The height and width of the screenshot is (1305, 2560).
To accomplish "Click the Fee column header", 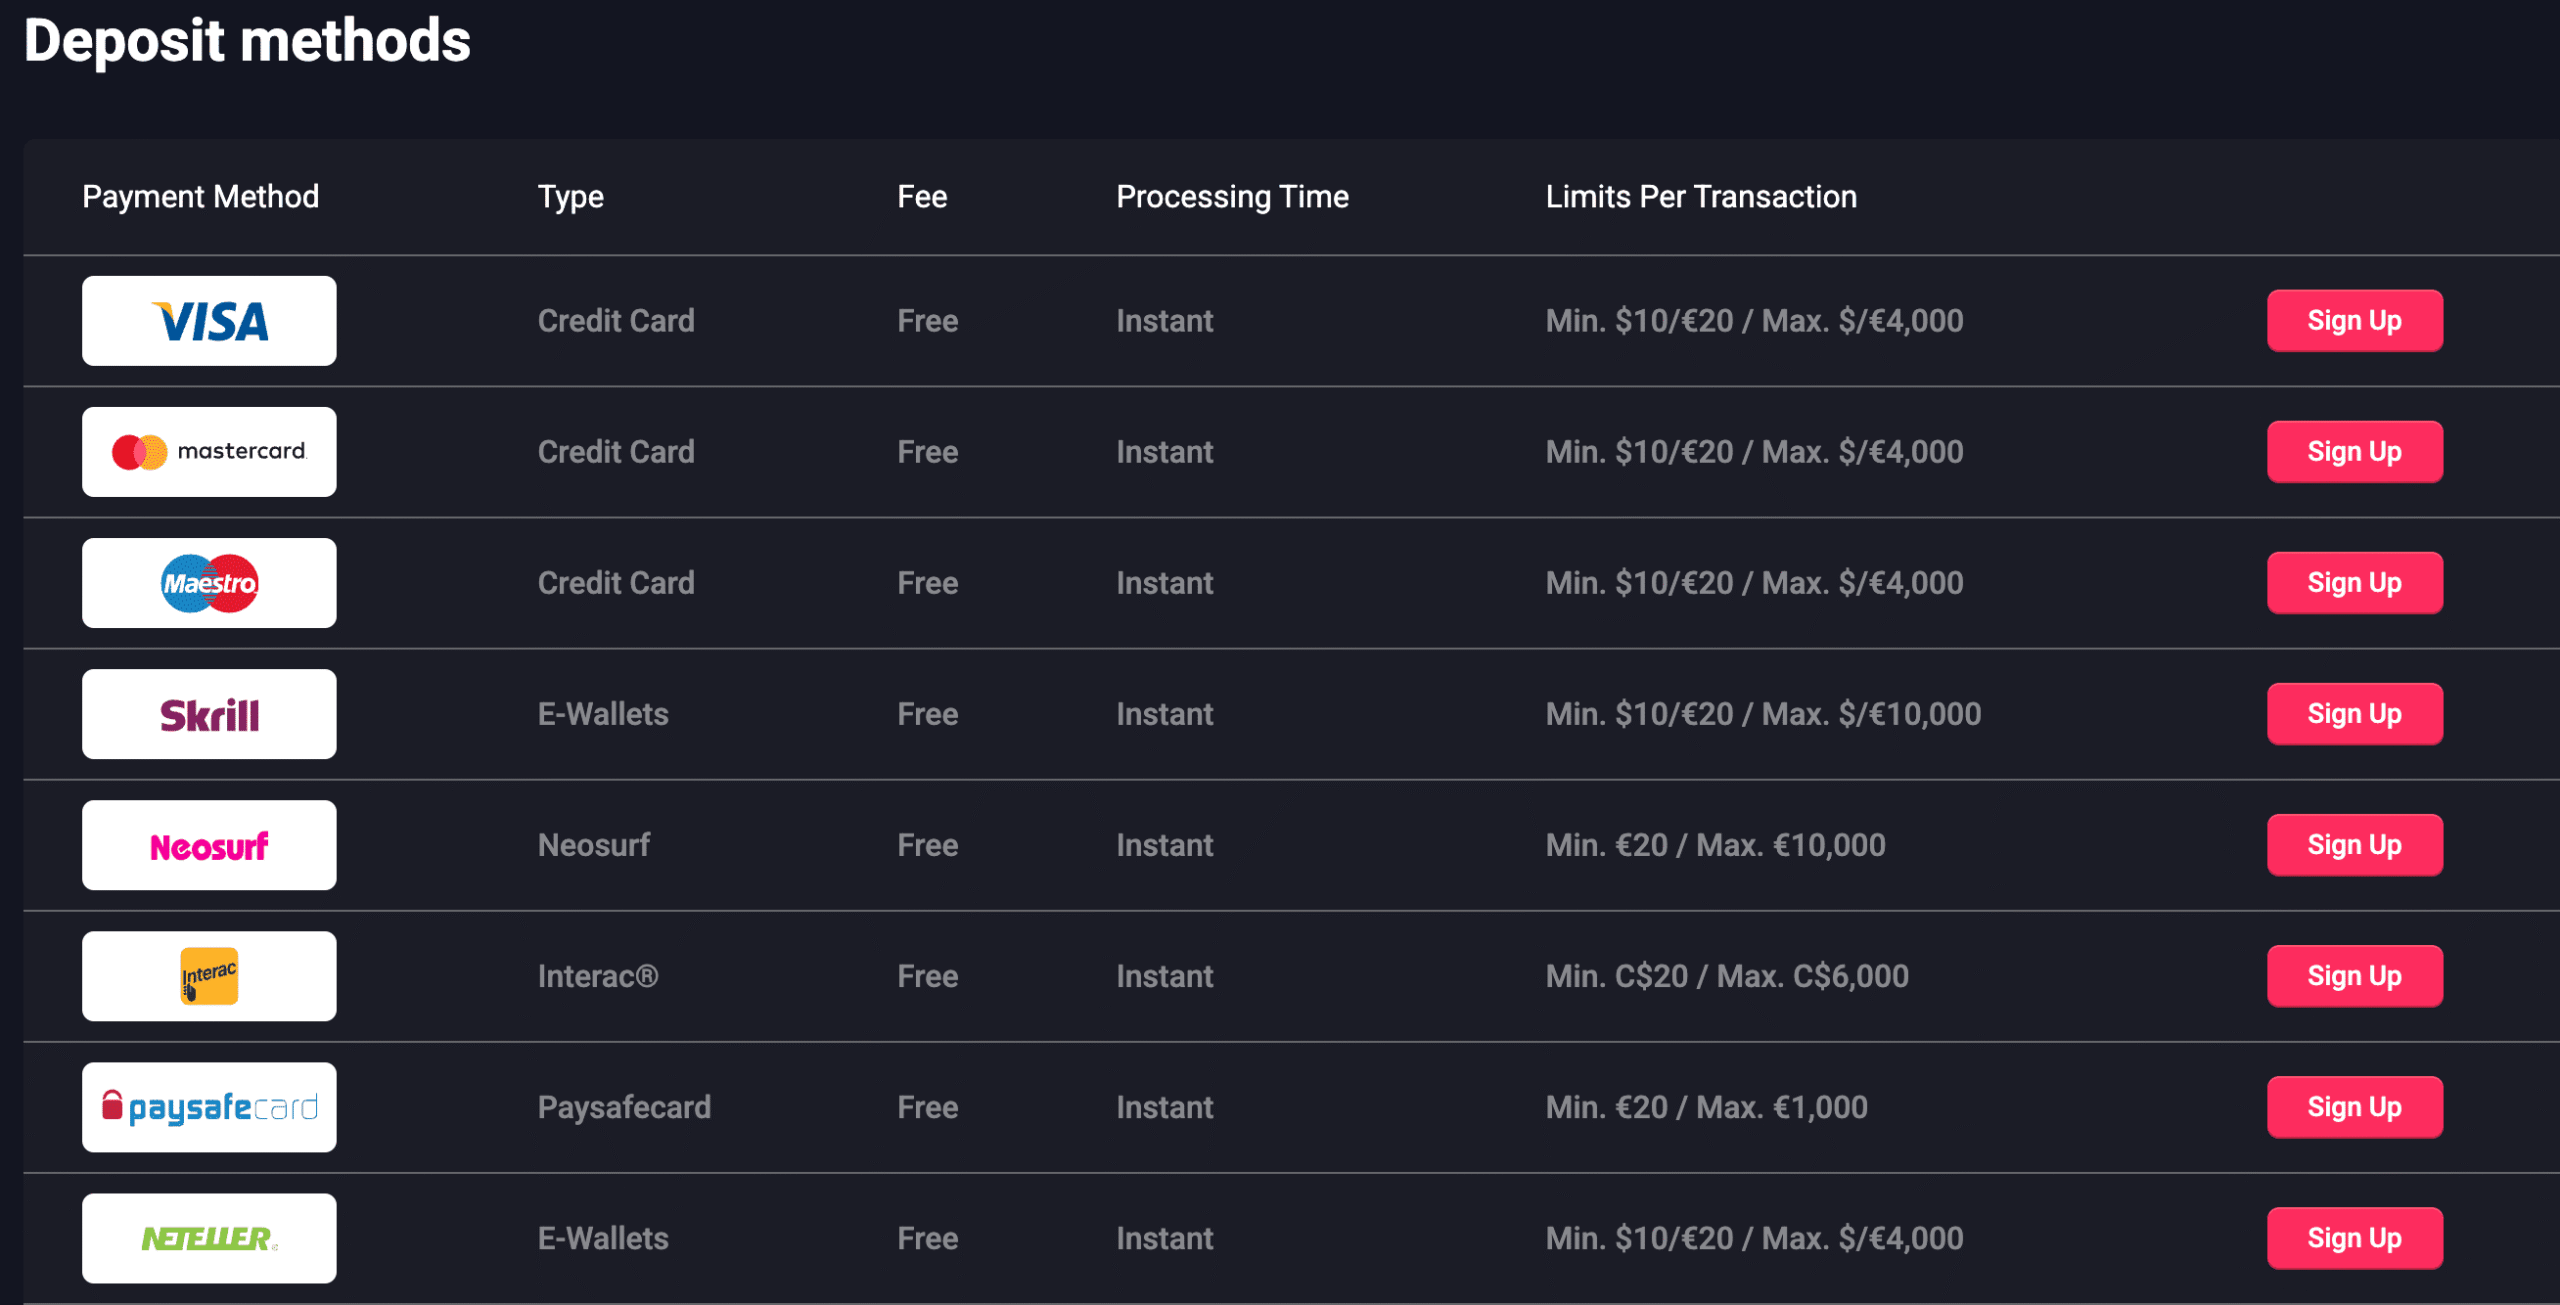I will (922, 197).
